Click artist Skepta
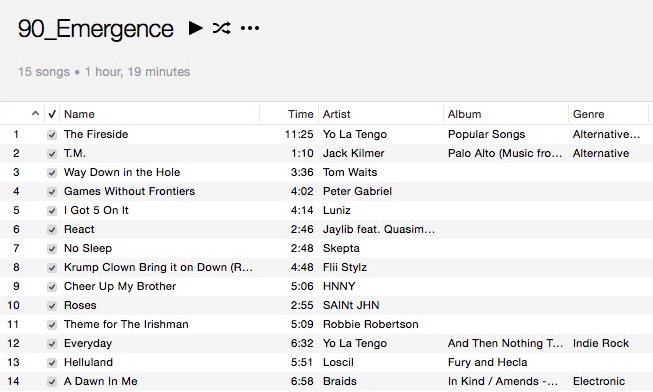Viewport: 653px width, 392px height. pos(341,248)
